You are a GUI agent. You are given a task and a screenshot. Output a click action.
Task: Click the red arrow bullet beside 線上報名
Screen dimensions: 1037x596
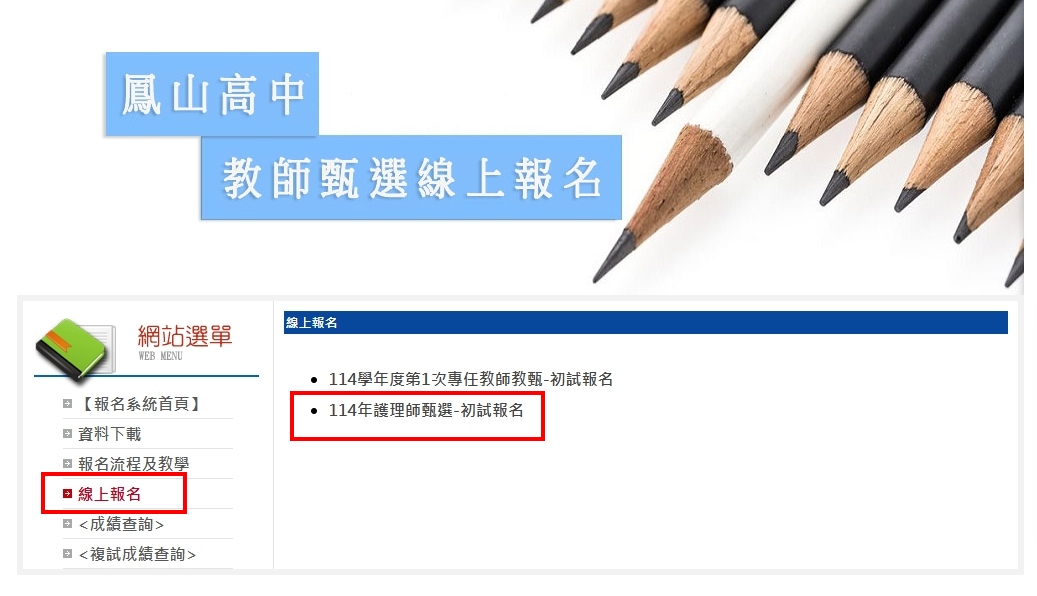(67, 493)
